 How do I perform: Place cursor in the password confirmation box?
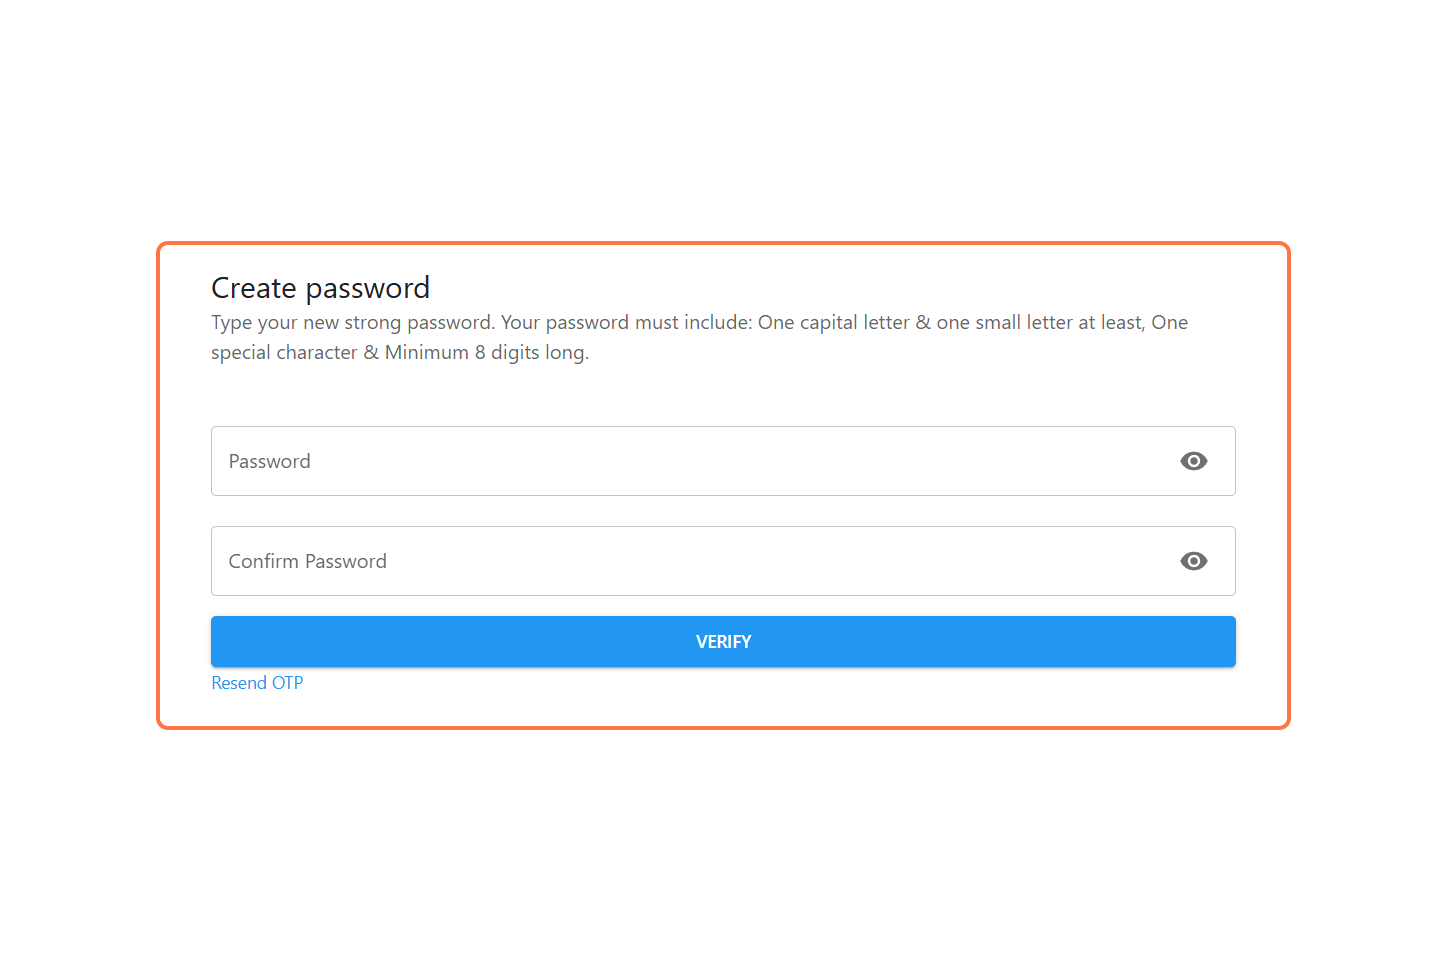click(x=690, y=561)
